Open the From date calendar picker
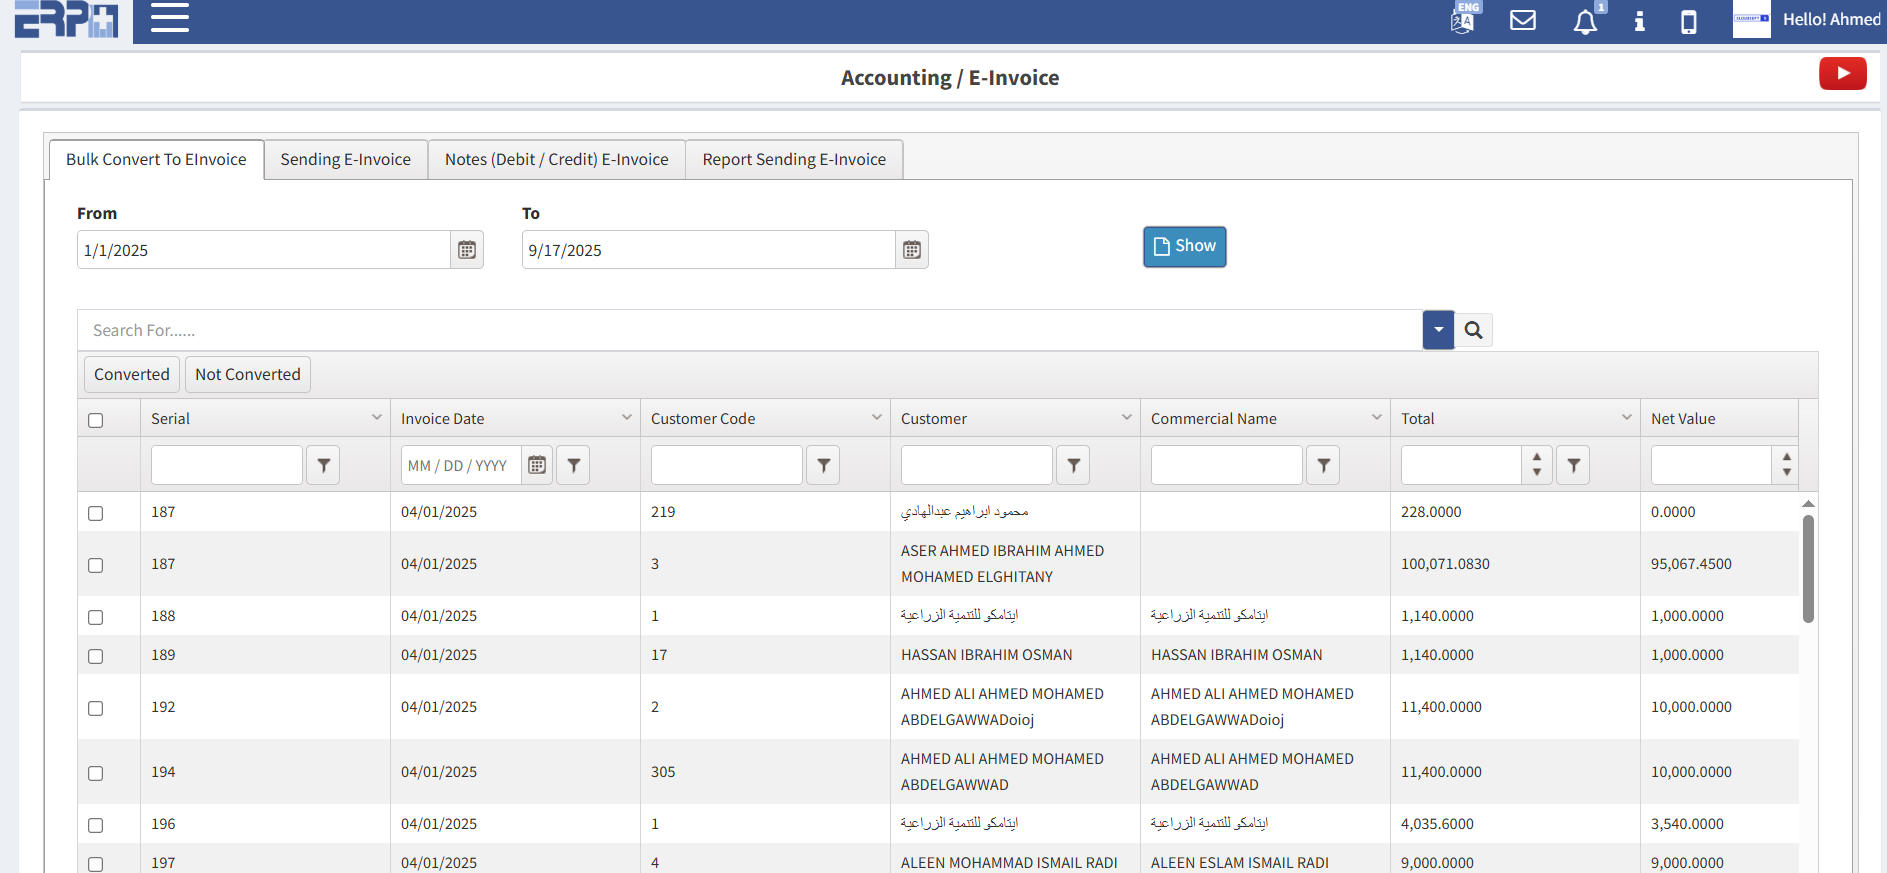The image size is (1887, 873). tap(467, 250)
